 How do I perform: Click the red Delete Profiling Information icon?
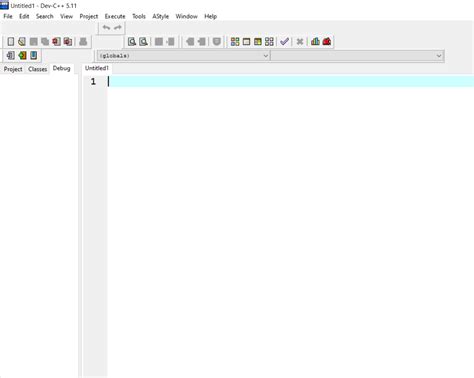pos(327,42)
